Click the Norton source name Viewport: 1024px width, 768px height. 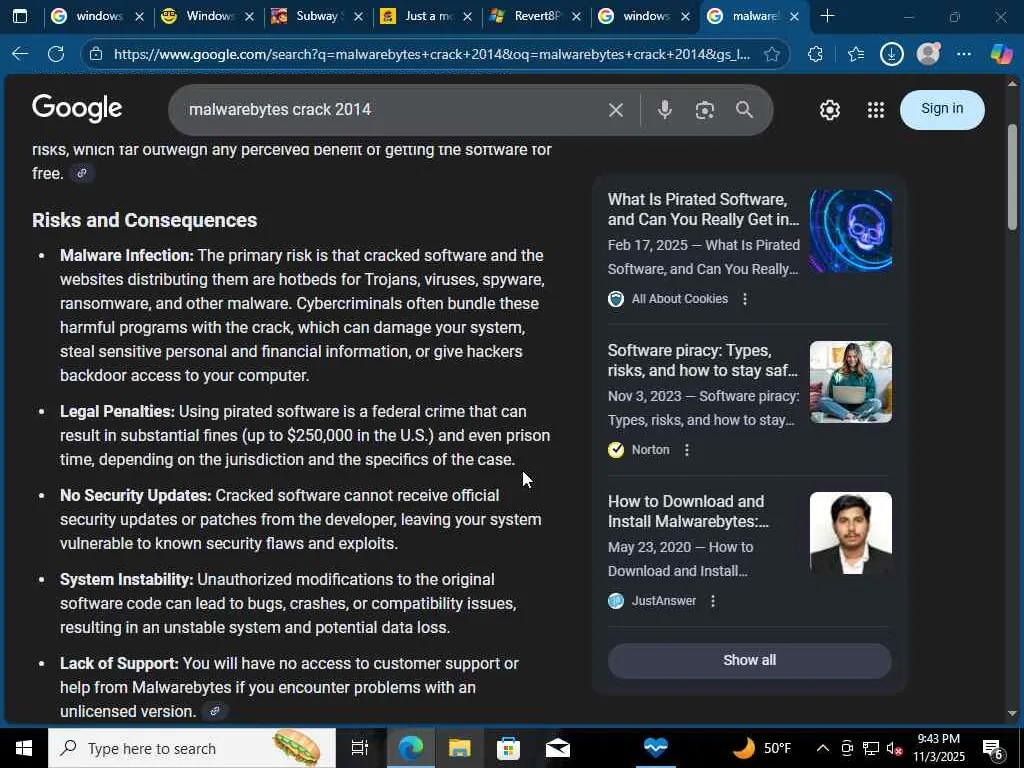click(x=650, y=450)
